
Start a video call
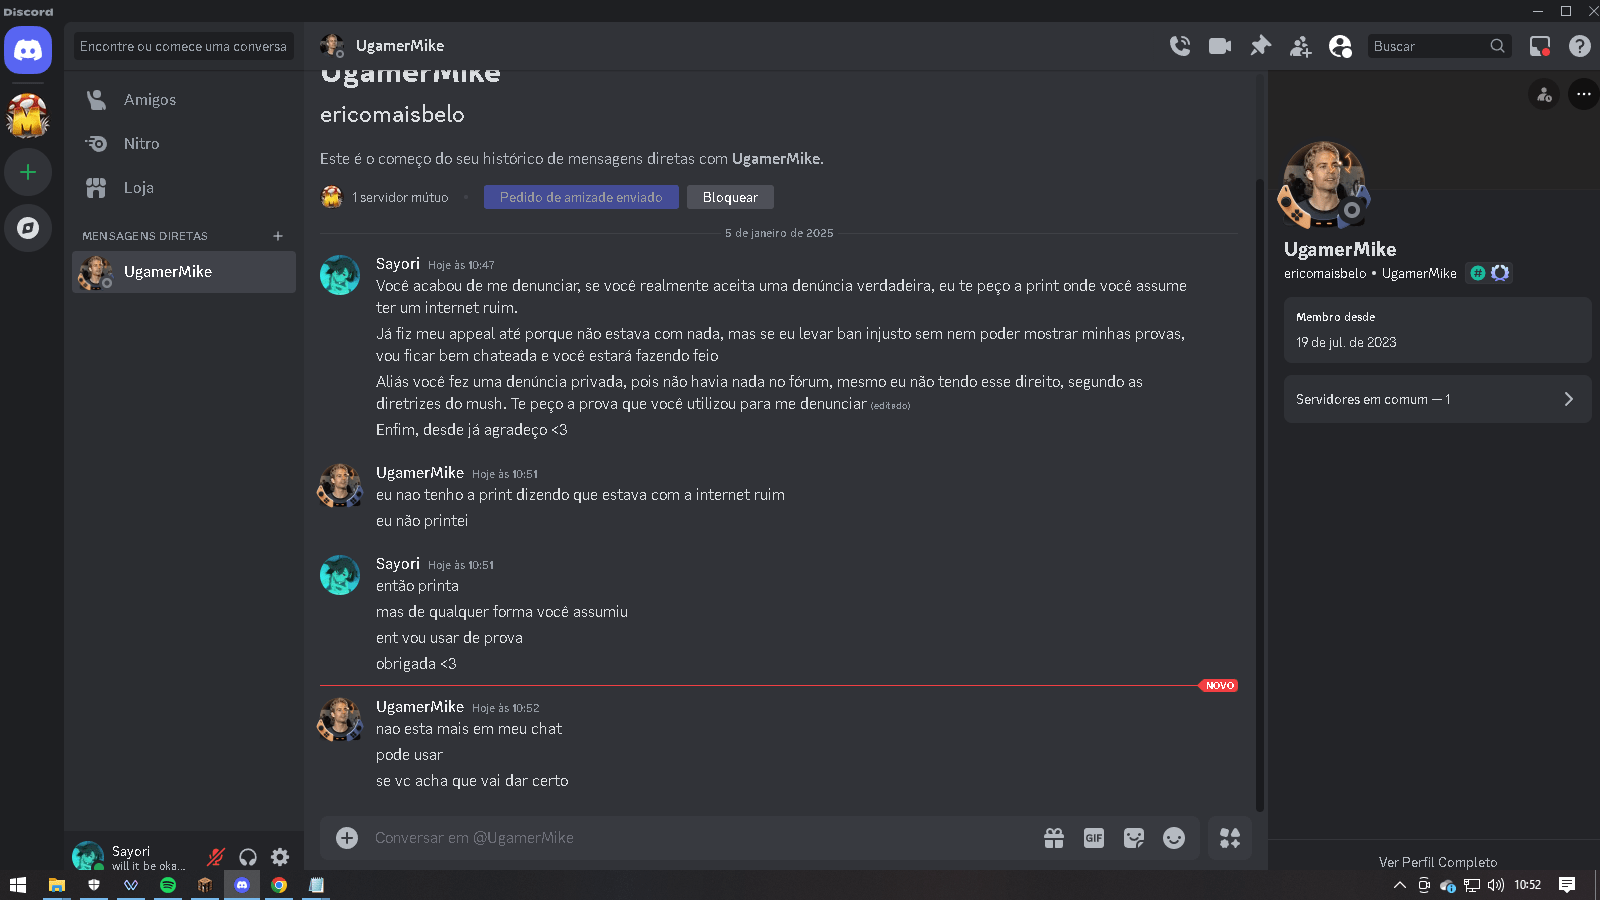[1220, 46]
